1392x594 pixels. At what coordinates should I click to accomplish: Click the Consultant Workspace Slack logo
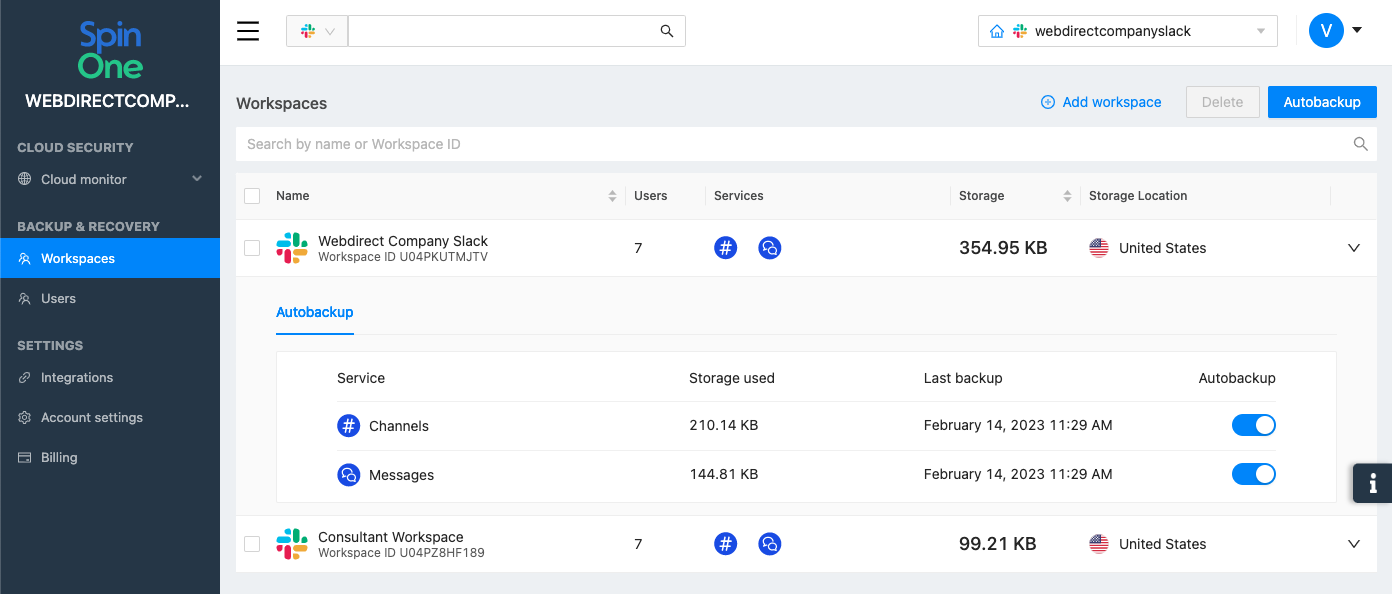click(292, 544)
